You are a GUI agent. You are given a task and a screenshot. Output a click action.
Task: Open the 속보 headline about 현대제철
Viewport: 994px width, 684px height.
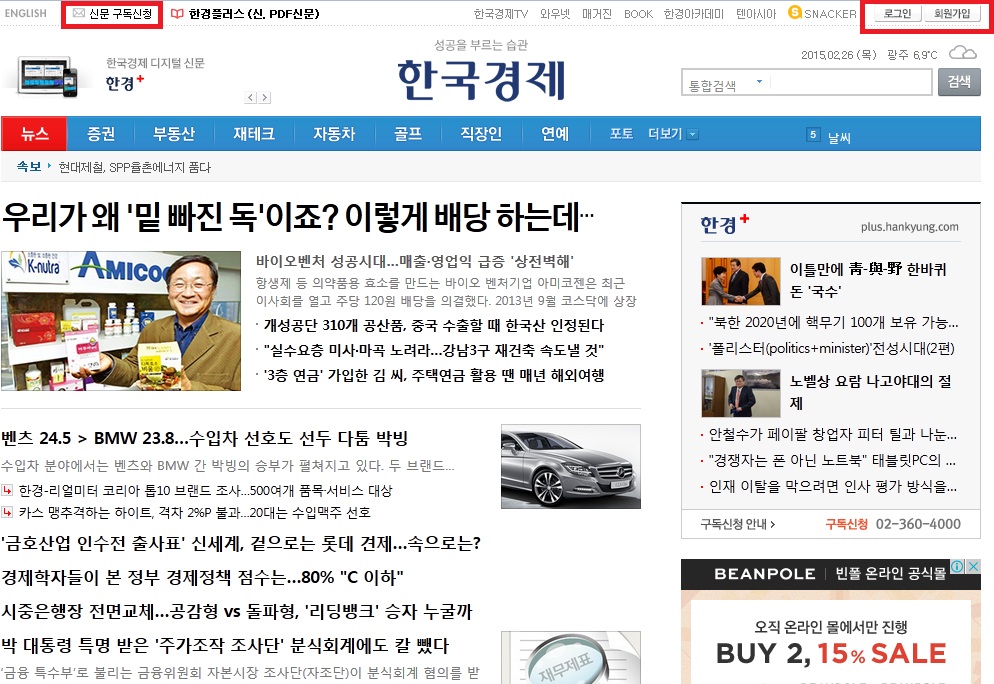coord(134,167)
